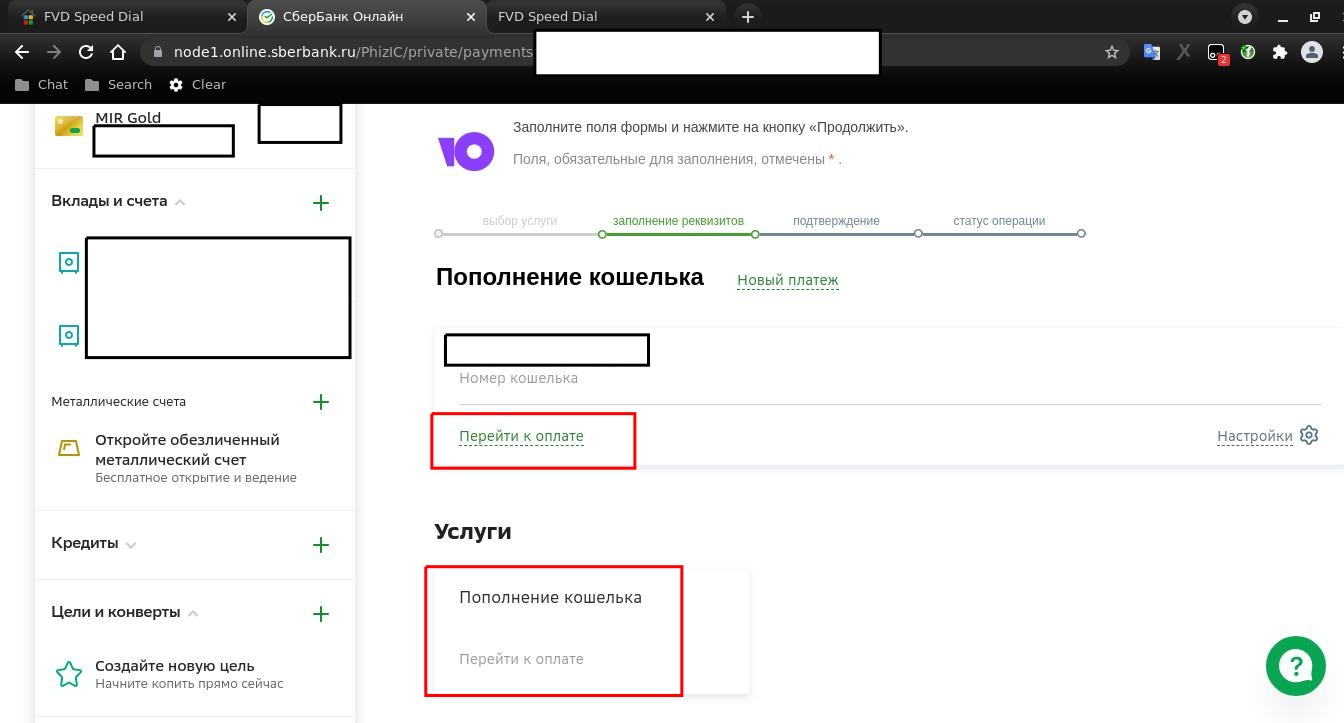Click the plus icon beside Цели и конверты
This screenshot has height=723, width=1344.
tap(321, 613)
